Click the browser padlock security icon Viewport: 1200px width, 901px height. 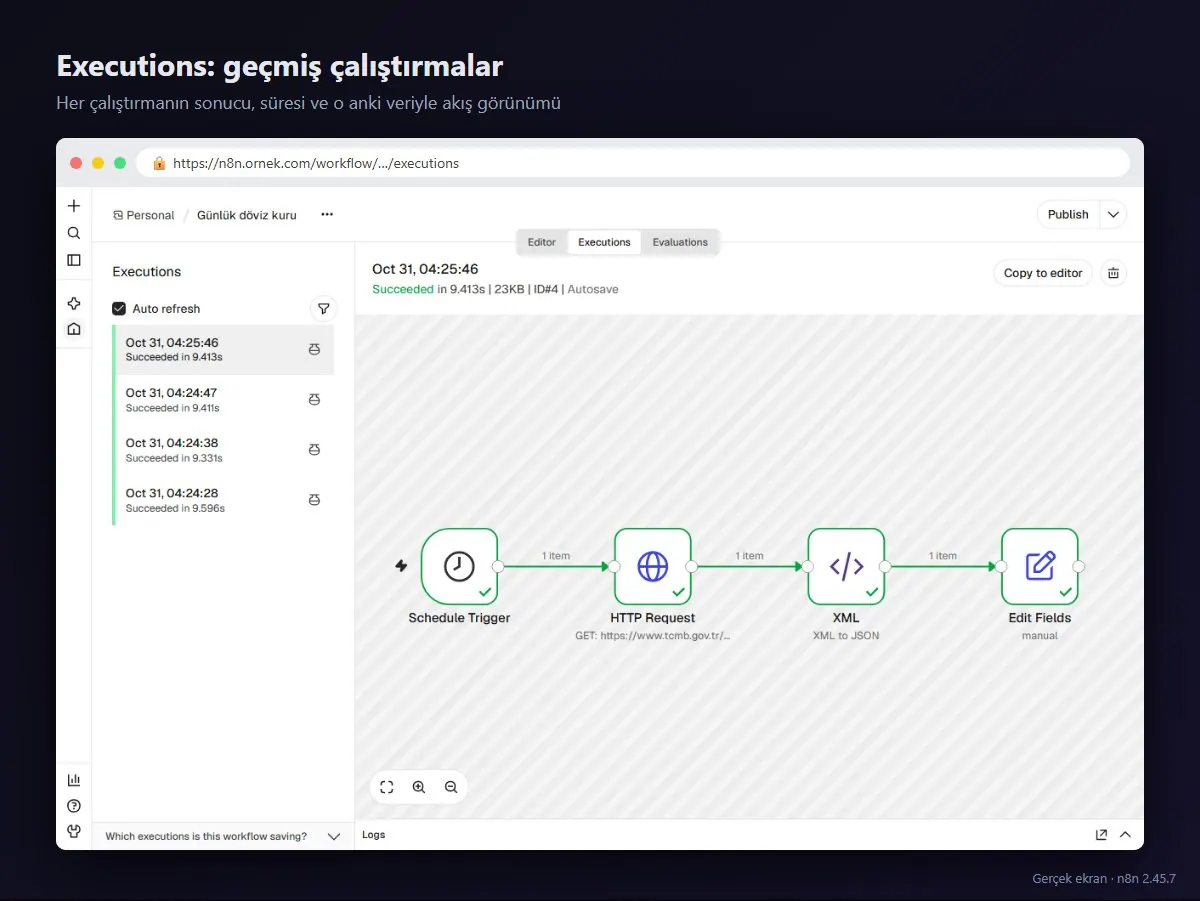(158, 163)
